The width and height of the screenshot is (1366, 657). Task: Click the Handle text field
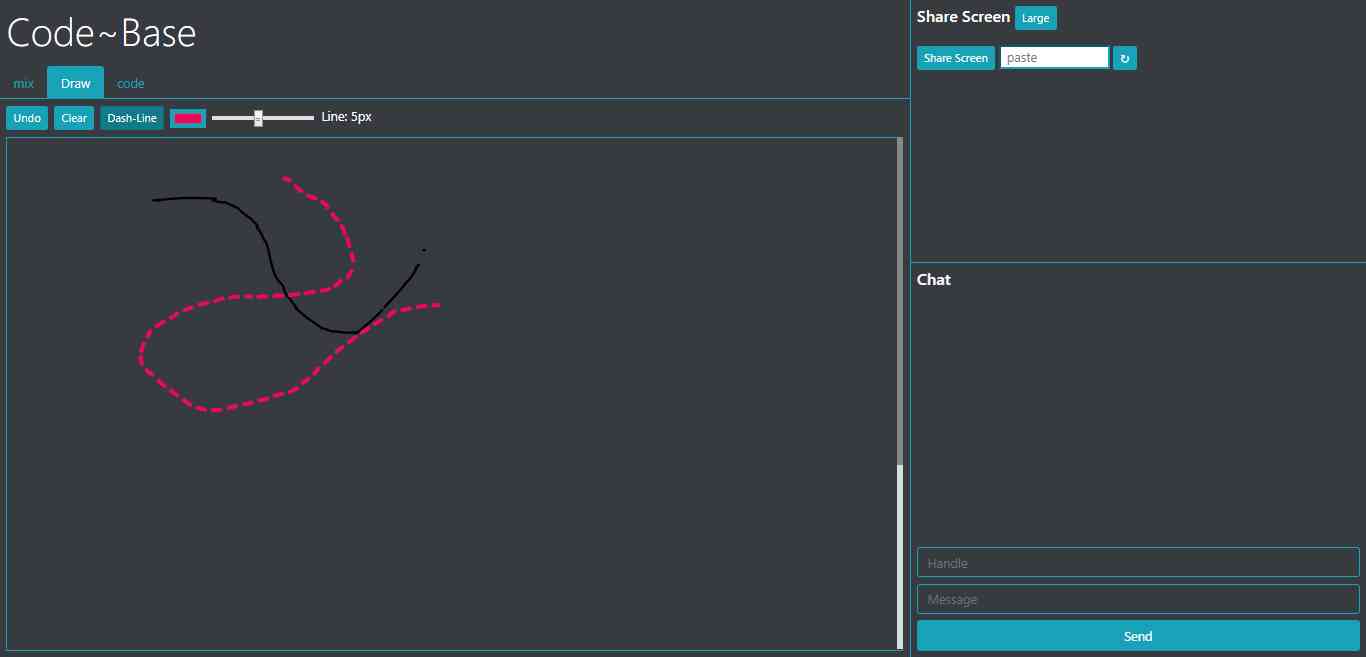[1138, 563]
